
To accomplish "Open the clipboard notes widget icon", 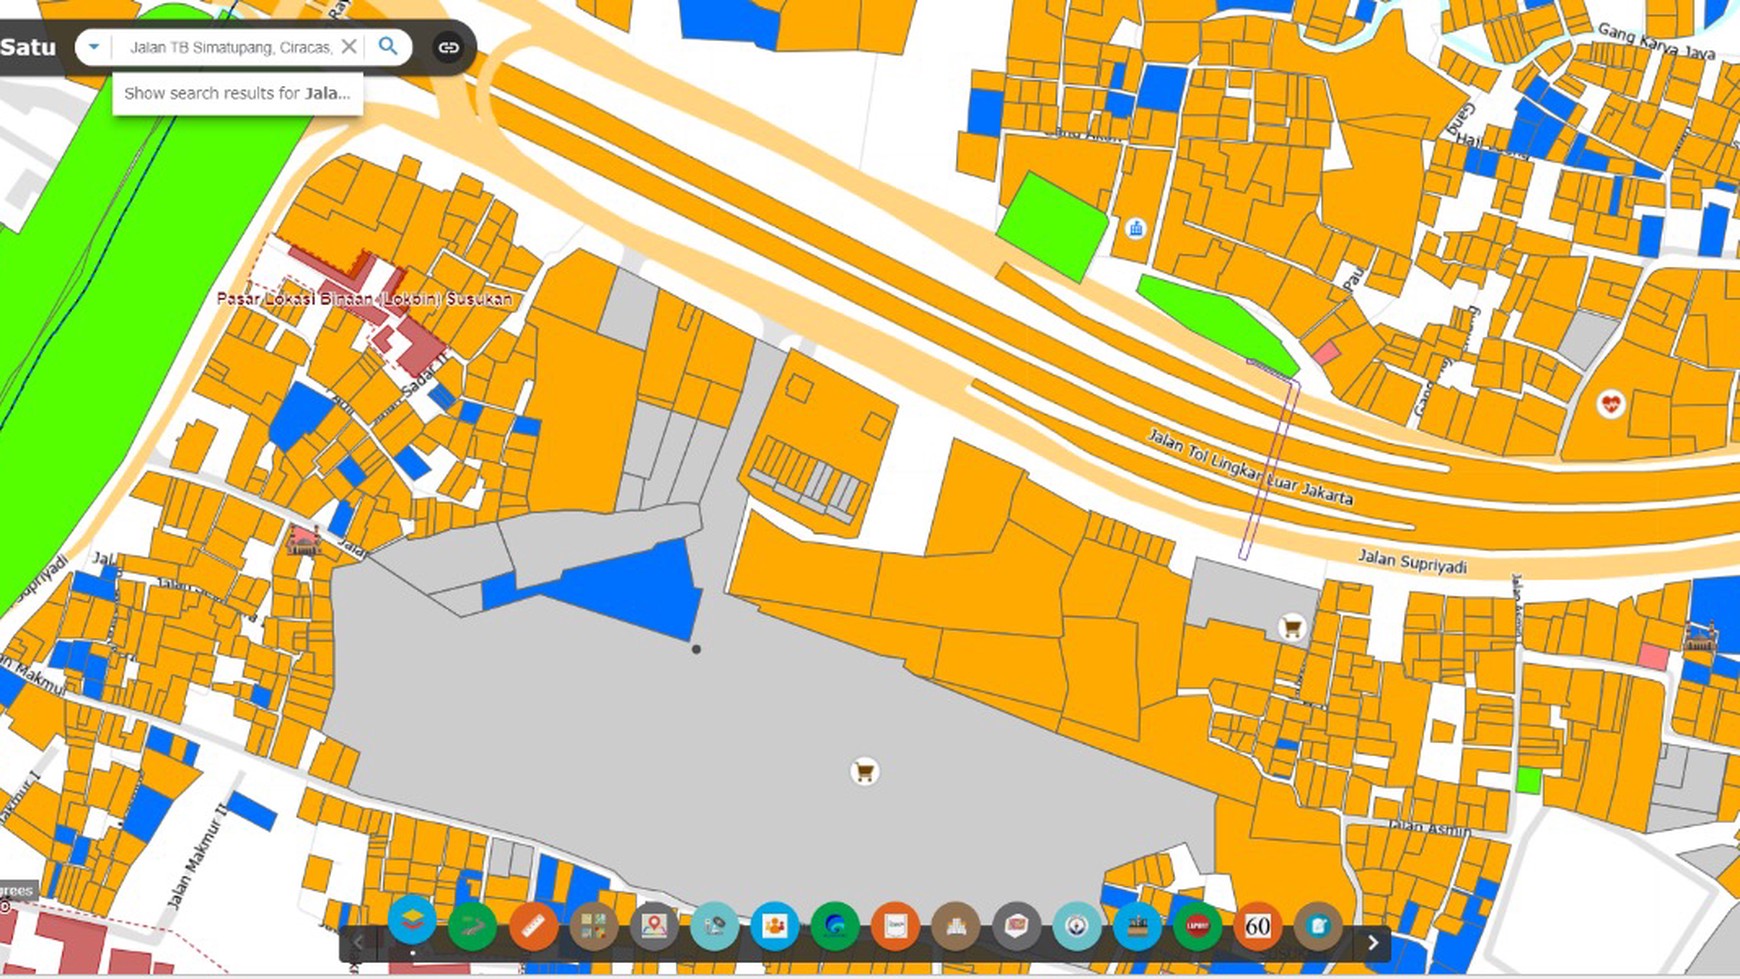I will (1318, 926).
